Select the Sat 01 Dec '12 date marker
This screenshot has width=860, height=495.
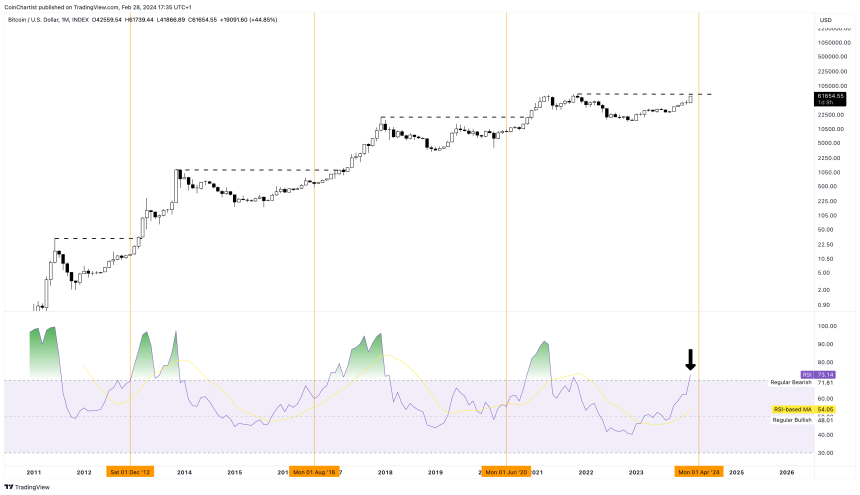click(130, 472)
